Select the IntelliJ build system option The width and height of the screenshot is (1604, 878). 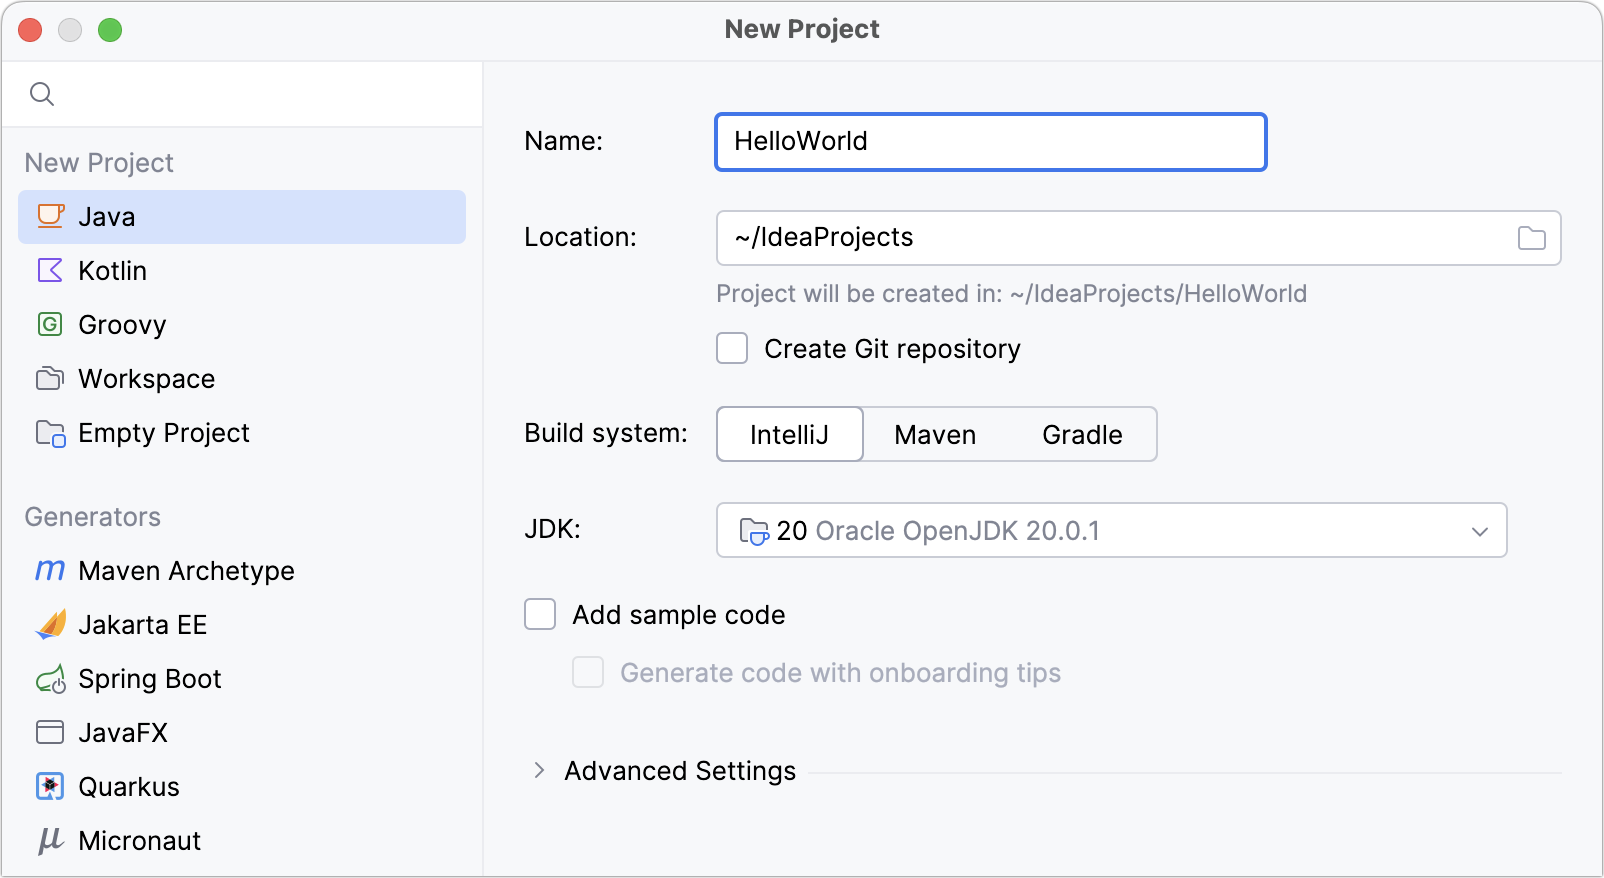click(789, 434)
